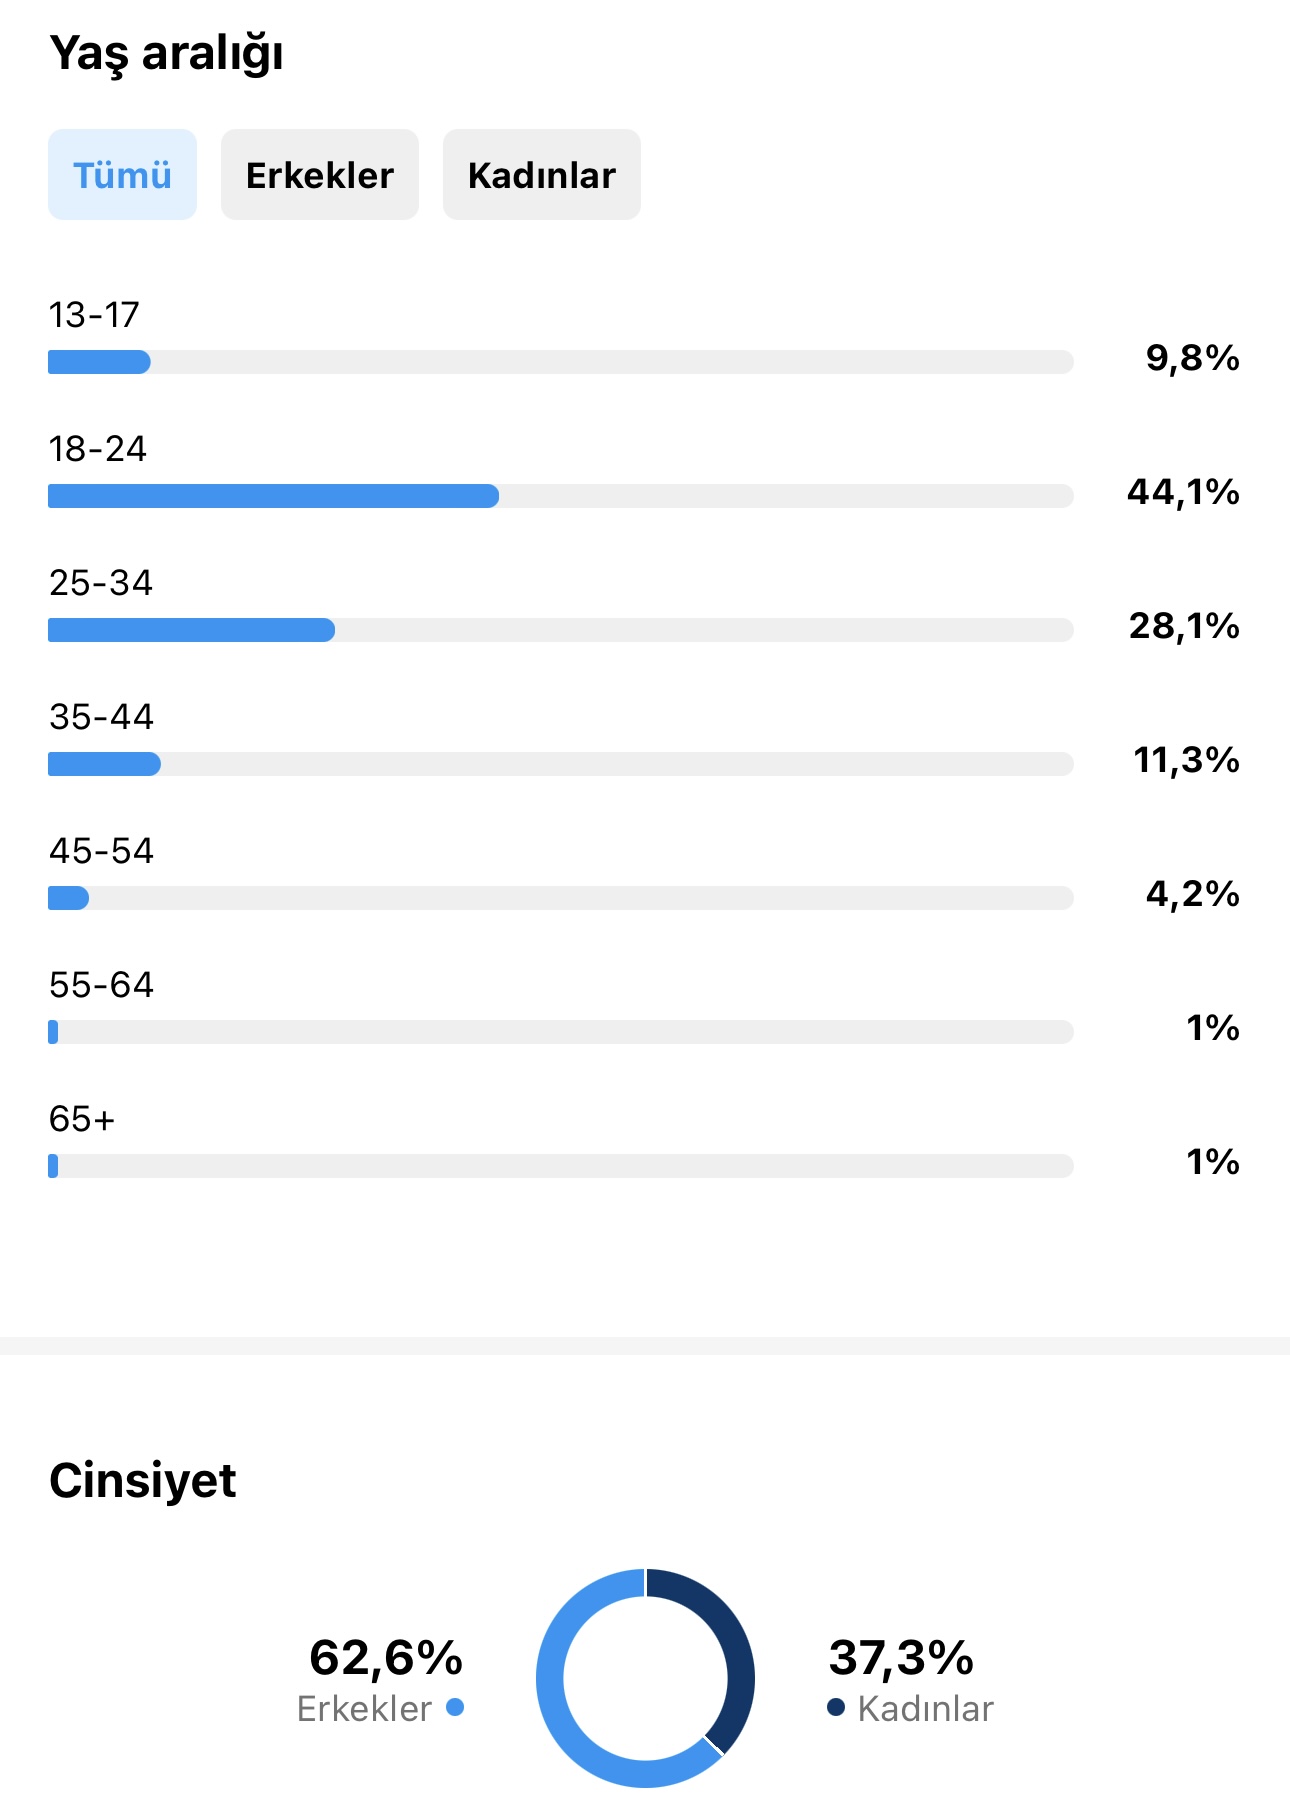Click the dark blue Kadınlar legend dot
This screenshot has width=1290, height=1808.
click(x=836, y=1707)
